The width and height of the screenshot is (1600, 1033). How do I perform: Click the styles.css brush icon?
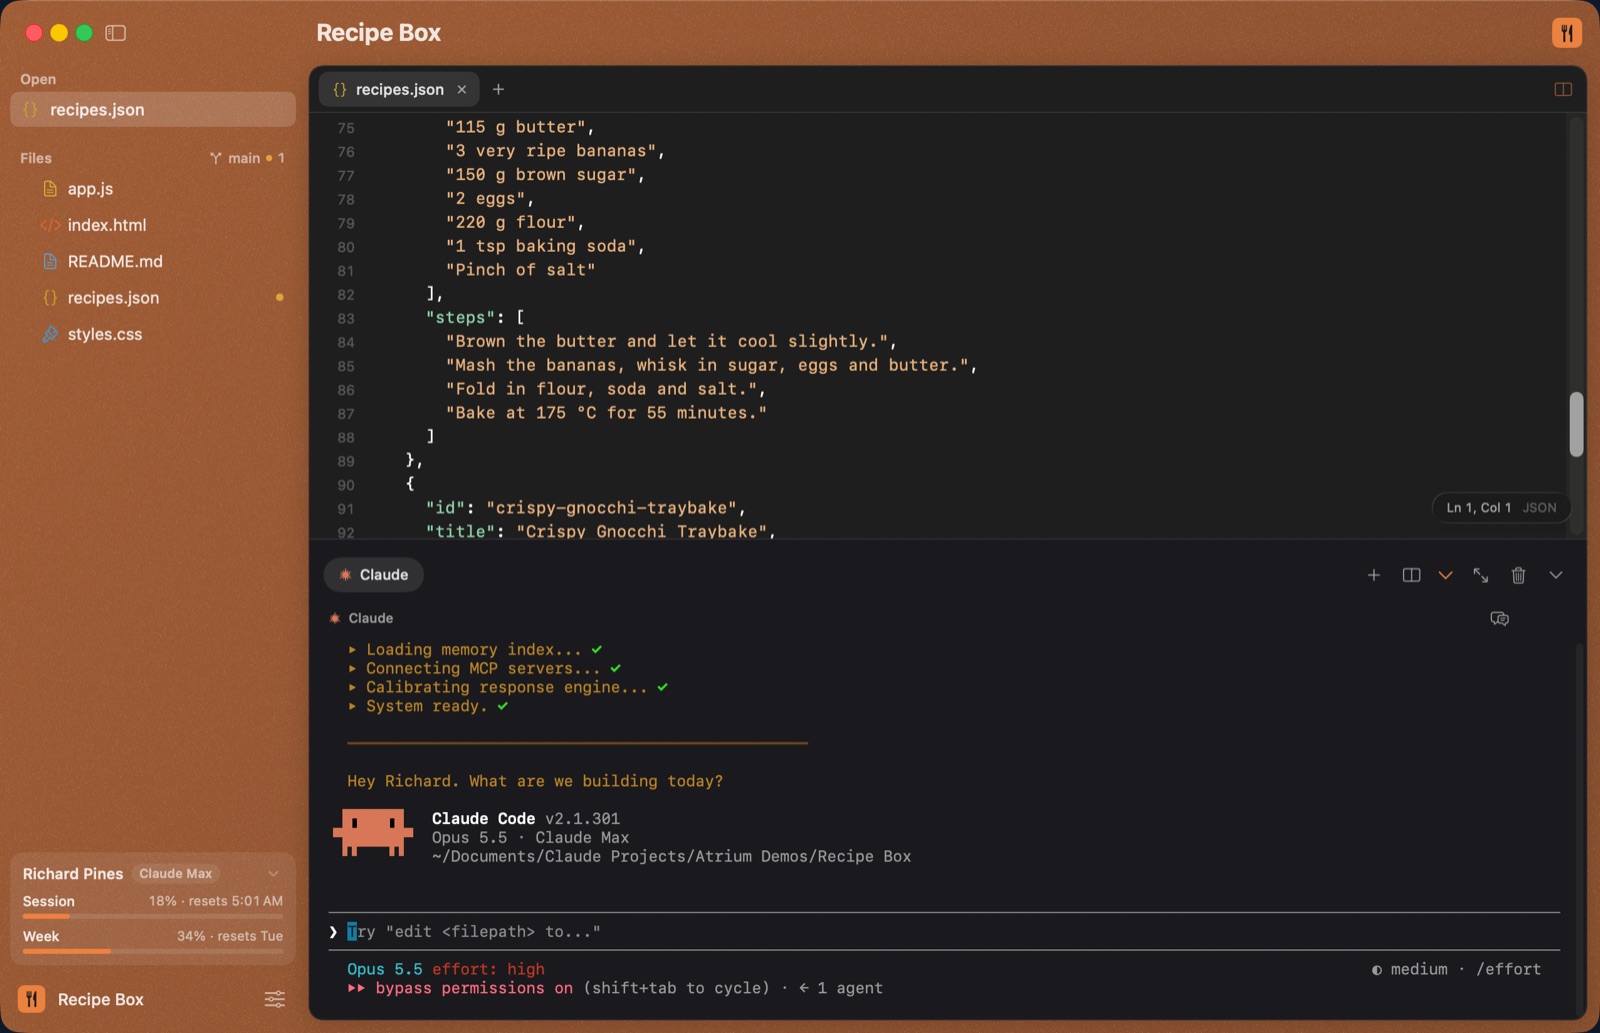click(x=50, y=334)
